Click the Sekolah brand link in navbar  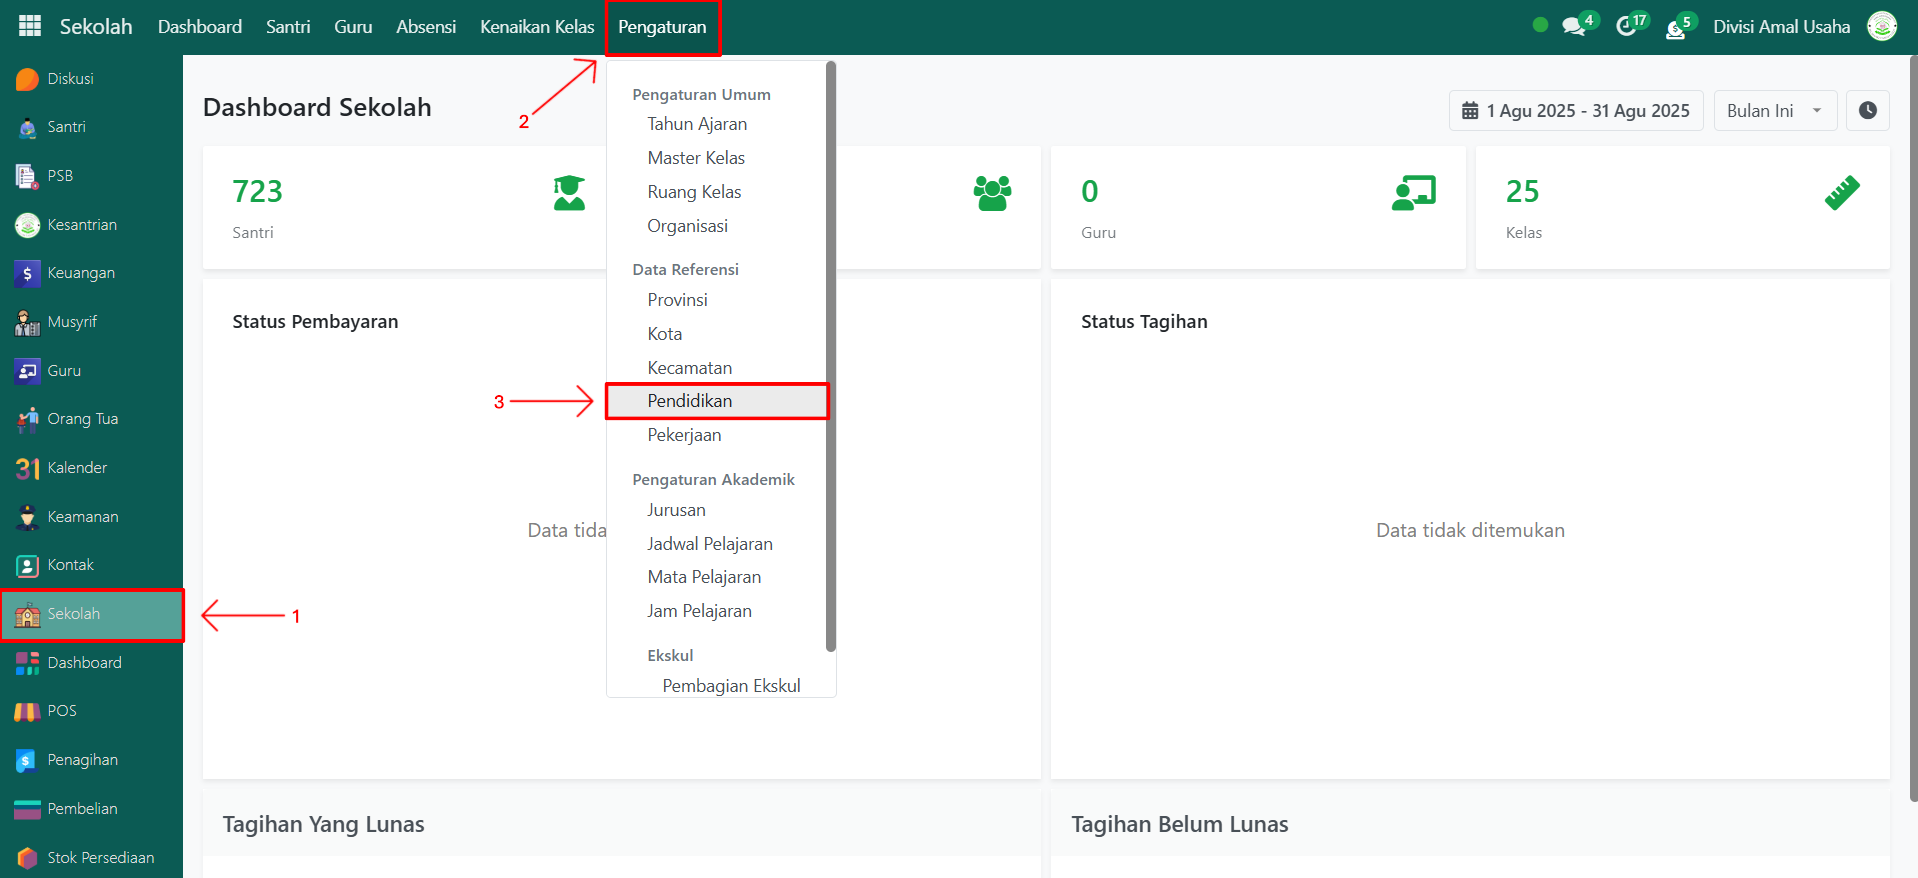coord(96,27)
